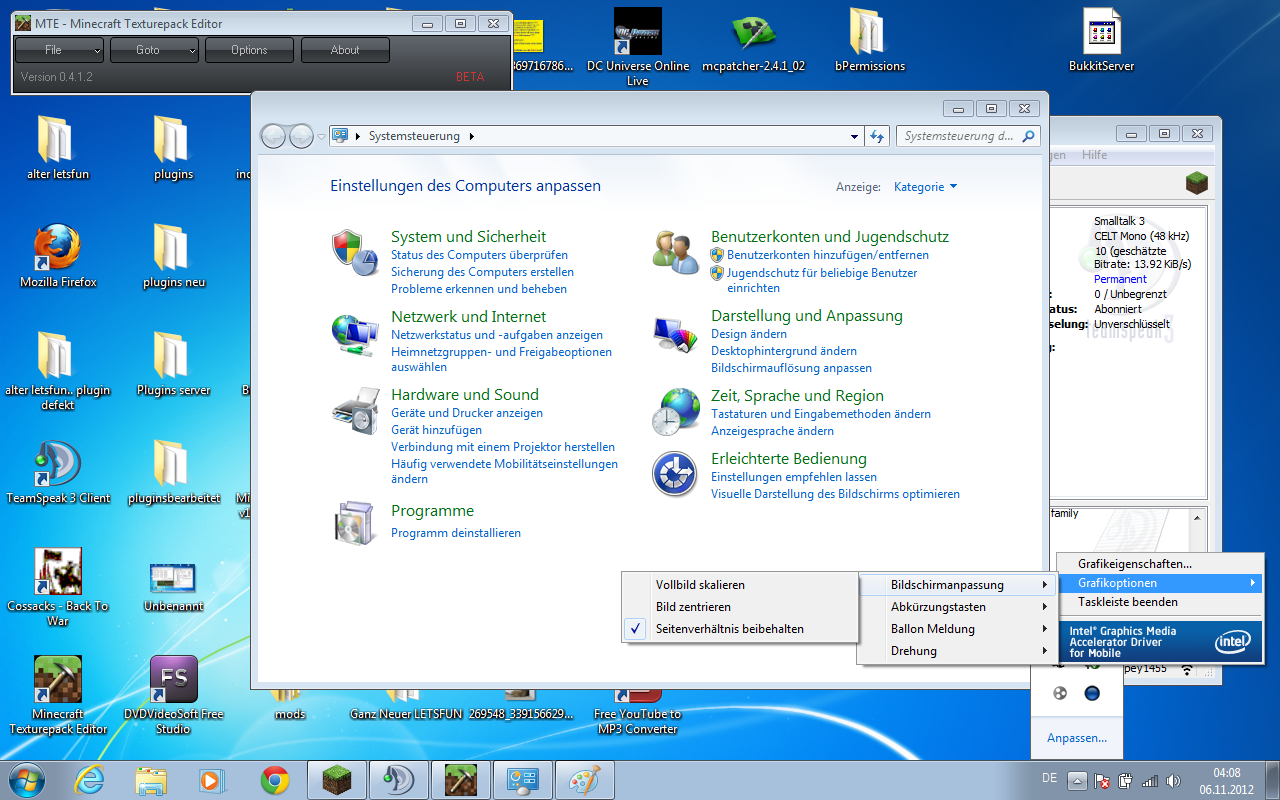
Task: Click the Benutzerkonten und Jugendschutz users icon
Action: pyautogui.click(x=675, y=252)
